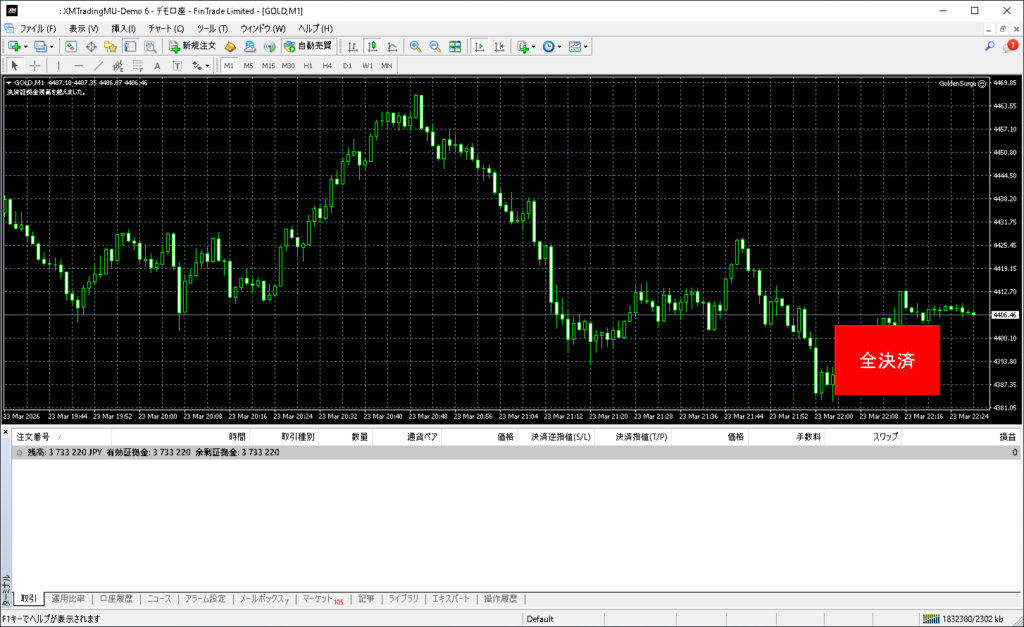Select the trendline drawing tool
1024x627 pixels.
coord(98,65)
